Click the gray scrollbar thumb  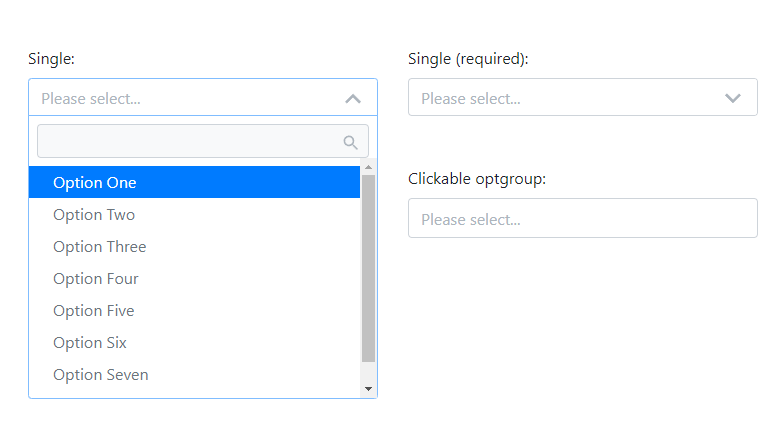pos(368,269)
